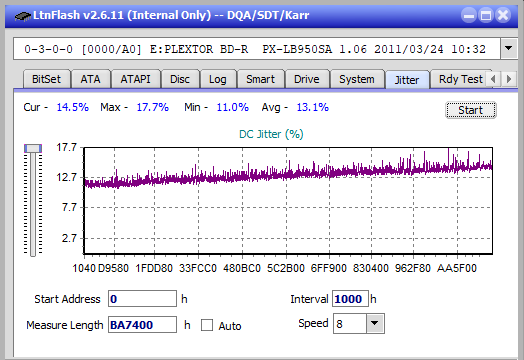
Task: Switch to the Log tab
Action: [218, 79]
